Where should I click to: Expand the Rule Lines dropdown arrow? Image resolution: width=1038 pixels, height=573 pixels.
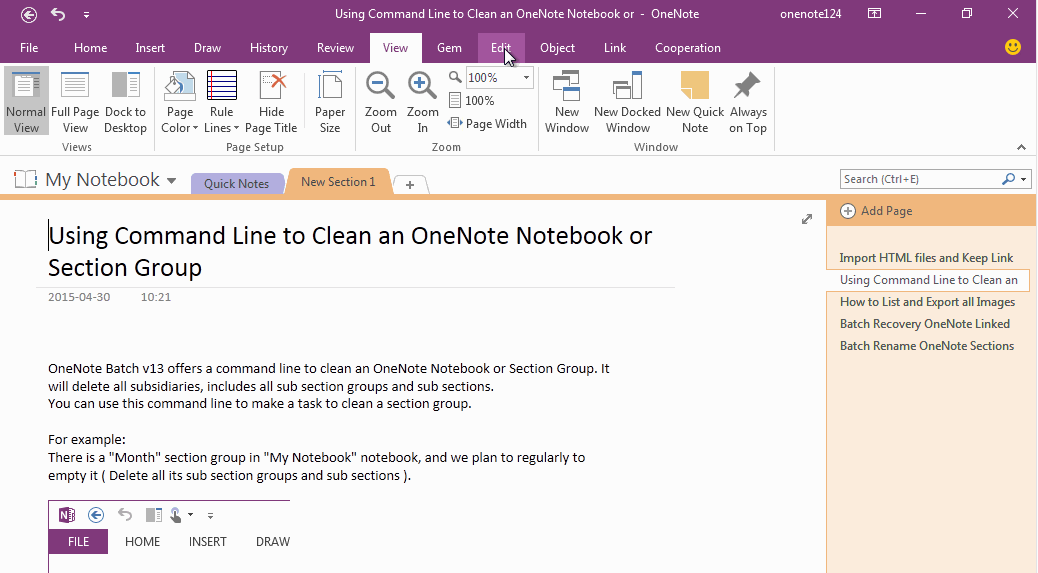(236, 128)
